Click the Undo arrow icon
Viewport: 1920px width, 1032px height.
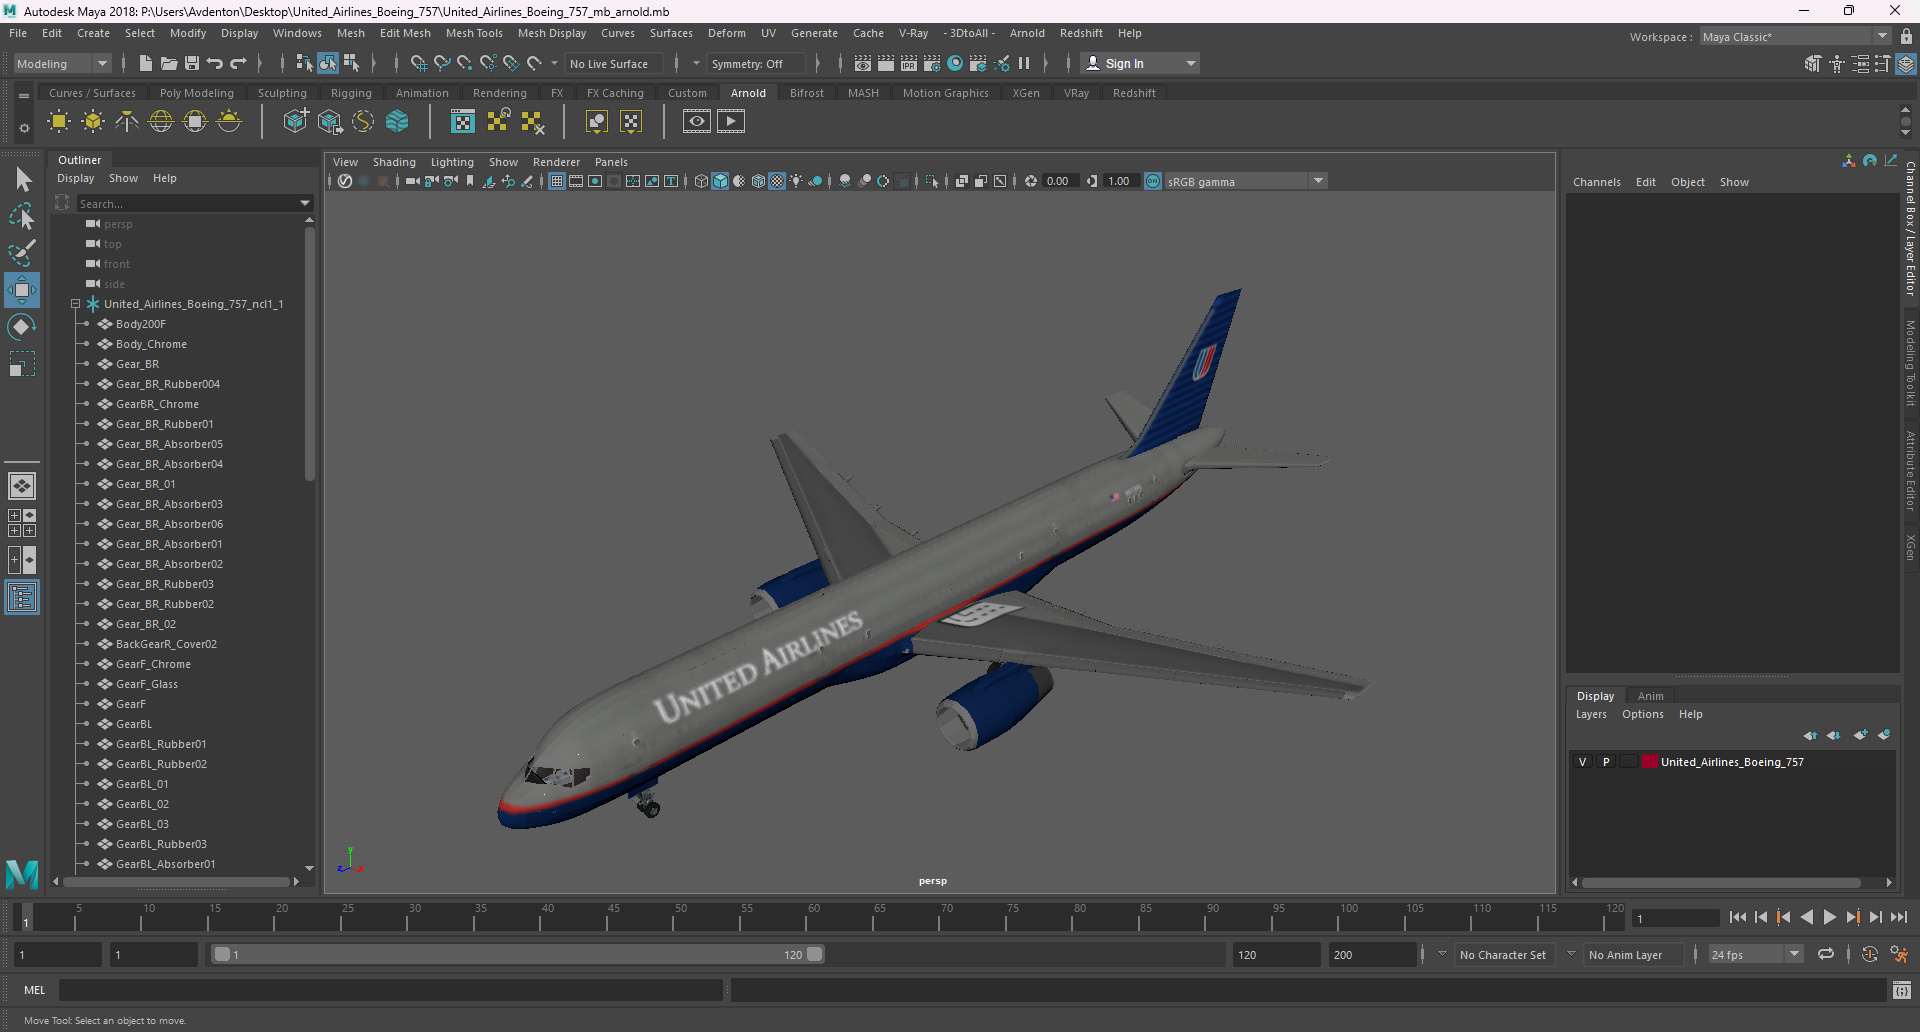(x=215, y=63)
